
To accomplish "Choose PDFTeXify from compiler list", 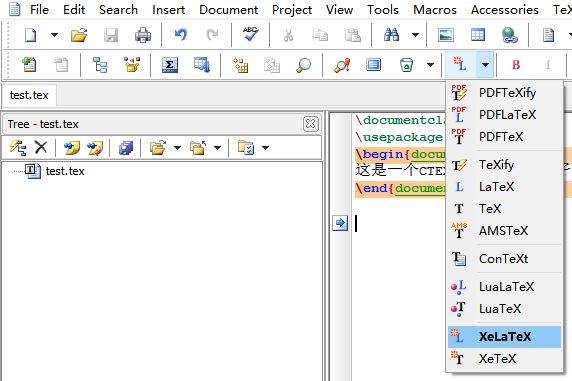I will [505, 93].
